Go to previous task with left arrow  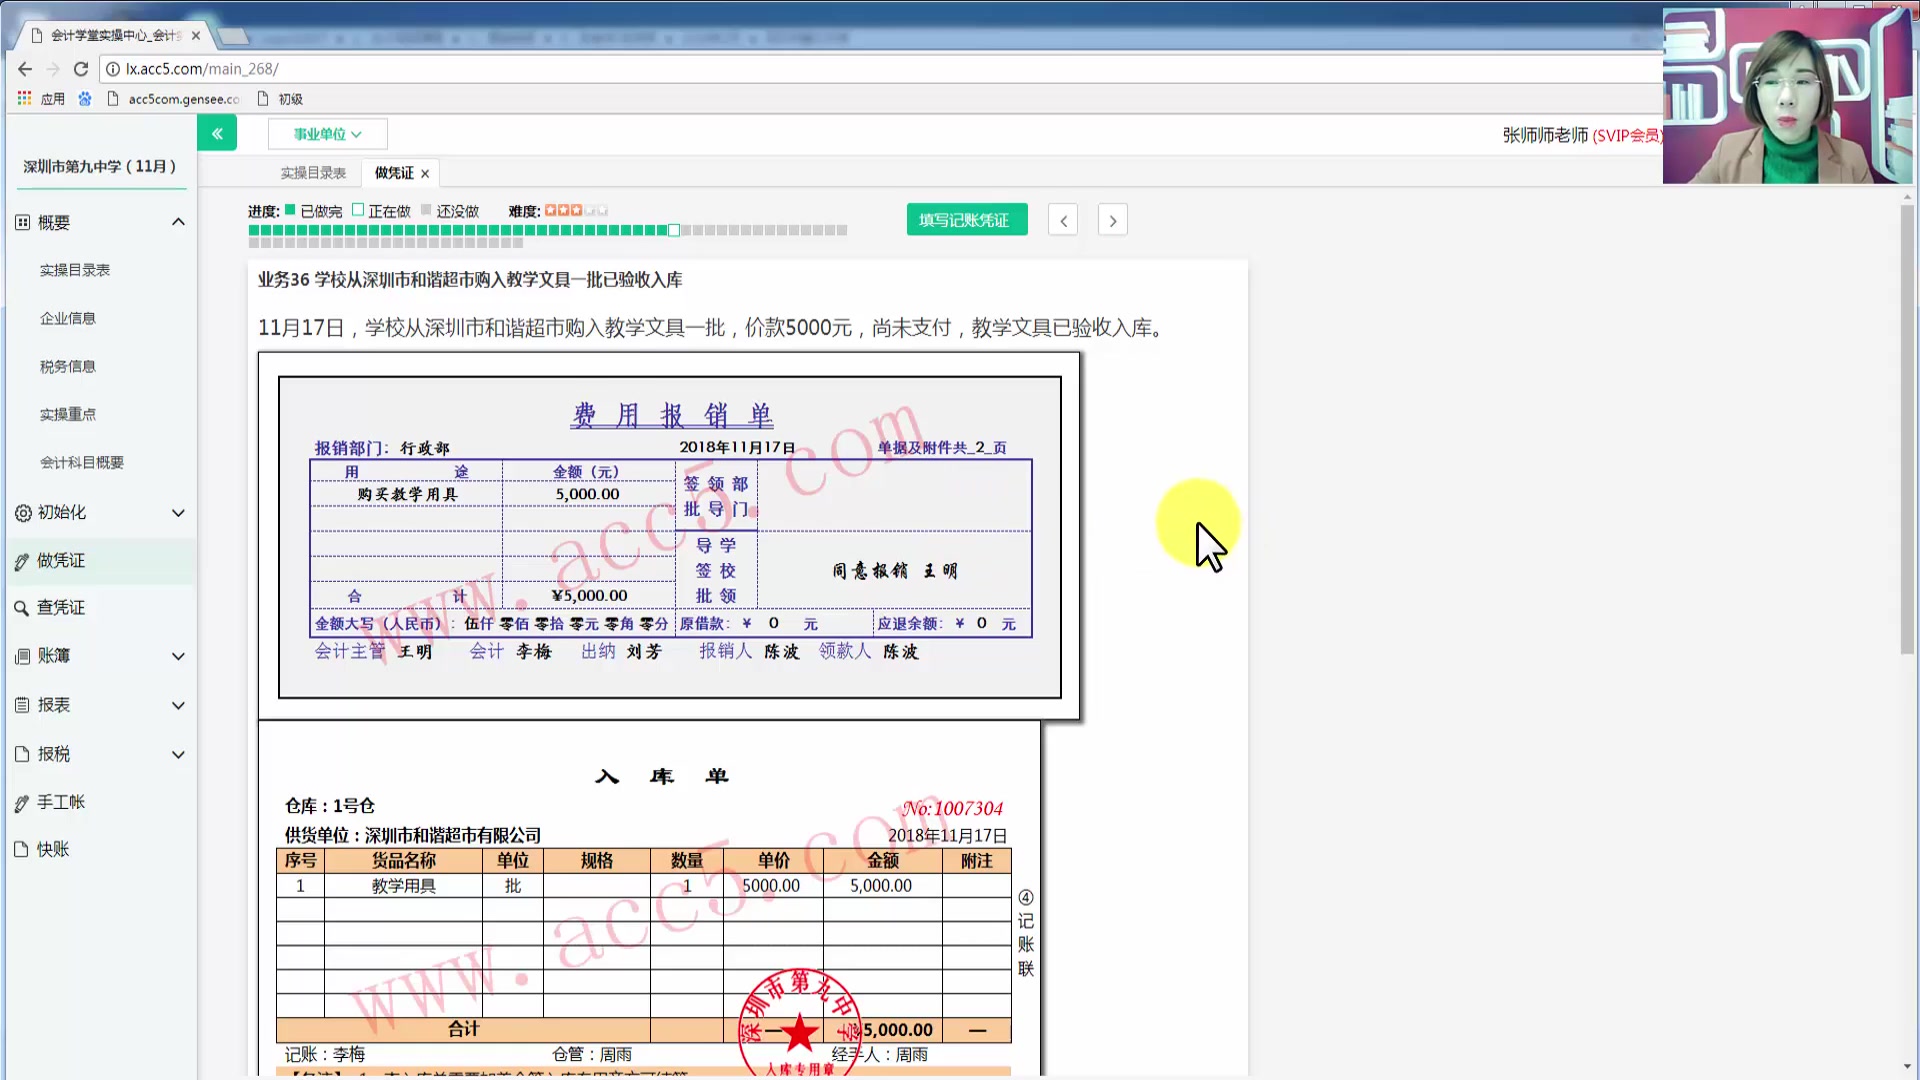pyautogui.click(x=1063, y=221)
